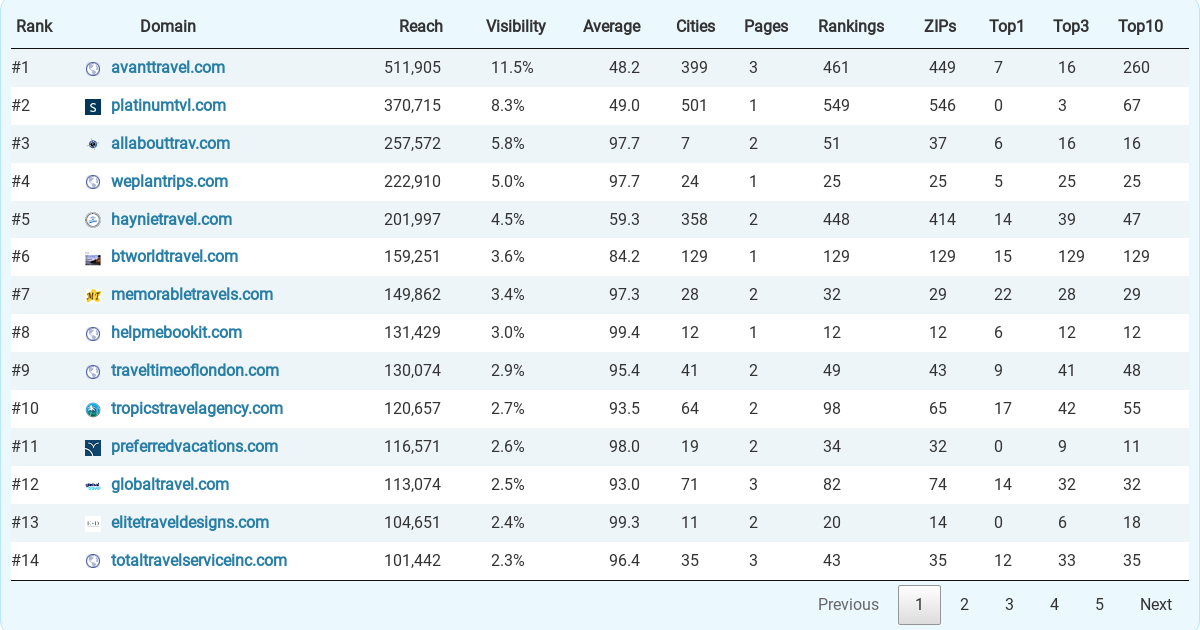
Task: Open the weplantrips.com domain link
Action: [x=170, y=181]
